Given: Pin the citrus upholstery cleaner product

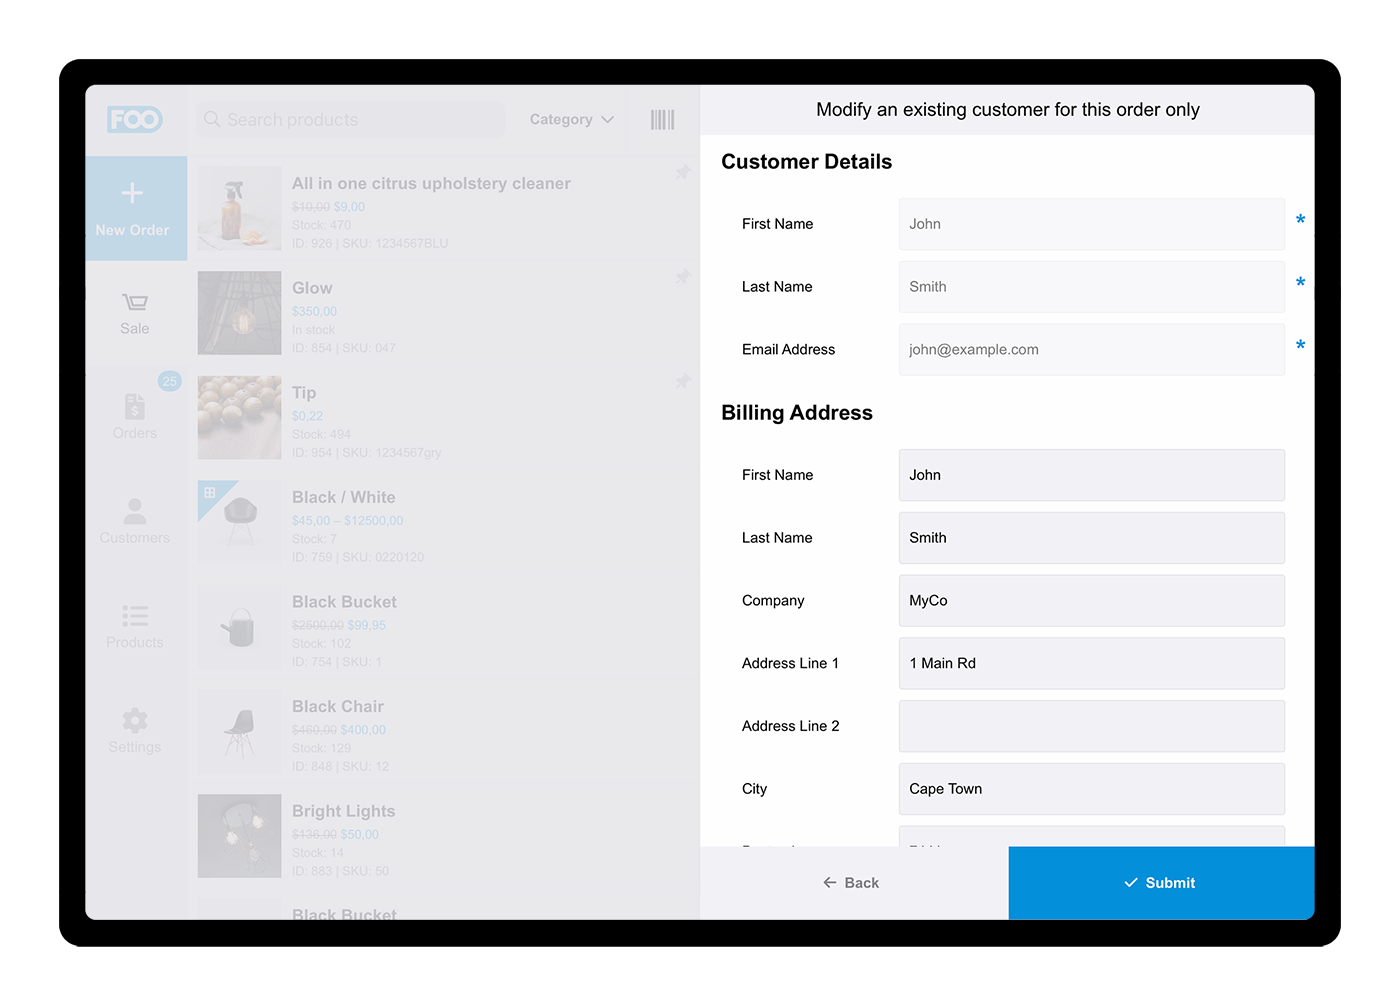Looking at the screenshot, I should coord(683,172).
